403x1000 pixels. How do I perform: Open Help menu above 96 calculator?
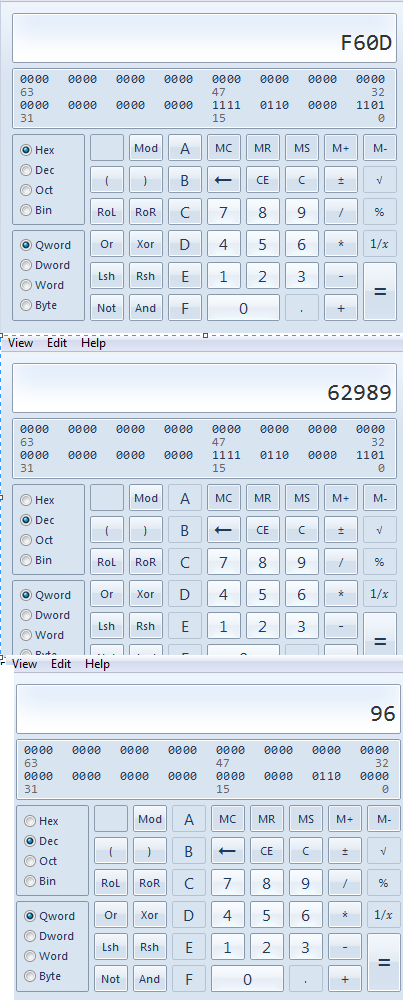[97, 663]
